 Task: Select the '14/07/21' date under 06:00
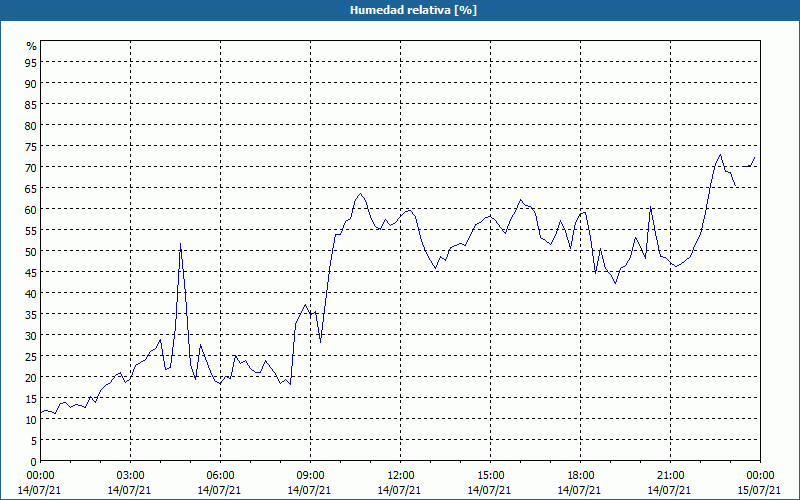click(219, 490)
